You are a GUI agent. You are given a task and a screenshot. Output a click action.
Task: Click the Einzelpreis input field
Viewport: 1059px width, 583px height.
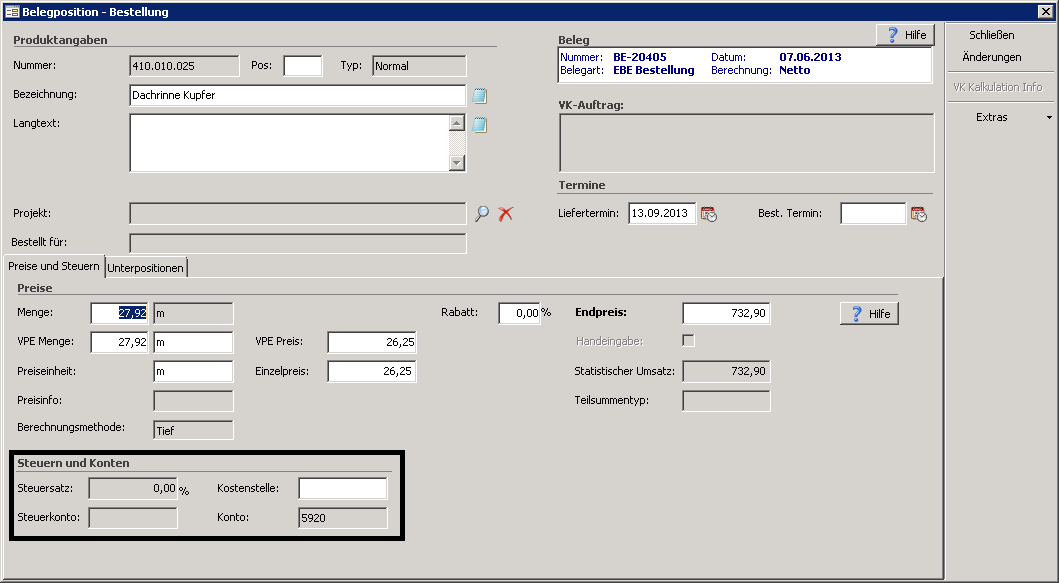(x=372, y=371)
